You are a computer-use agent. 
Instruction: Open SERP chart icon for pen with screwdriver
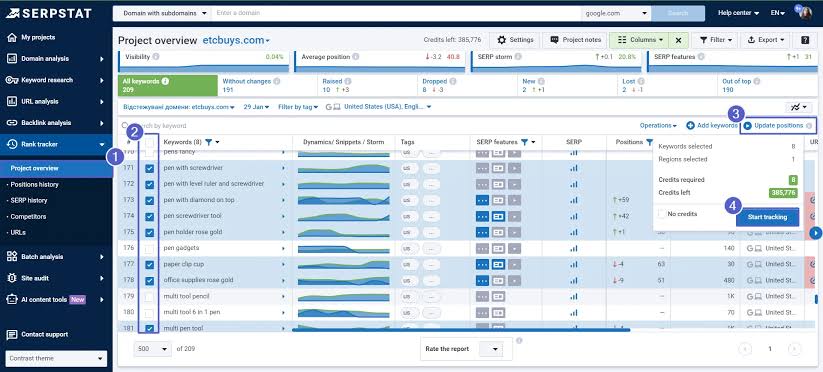click(x=573, y=168)
